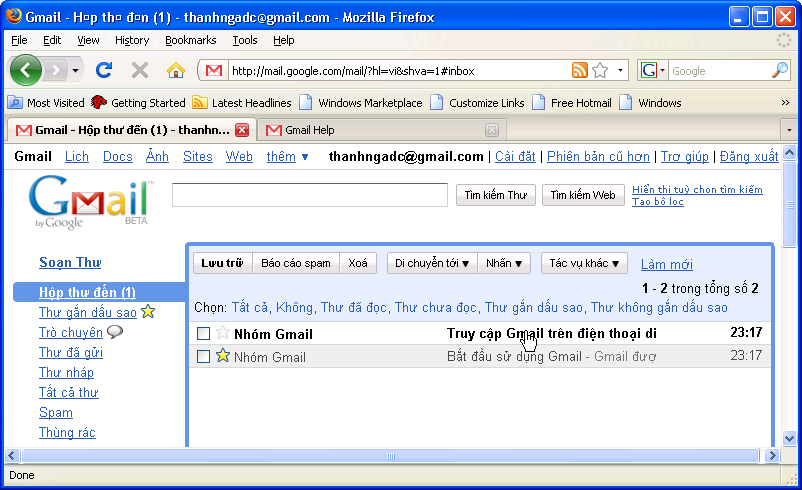802x490 pixels.
Task: Reload the current page
Action: [104, 70]
